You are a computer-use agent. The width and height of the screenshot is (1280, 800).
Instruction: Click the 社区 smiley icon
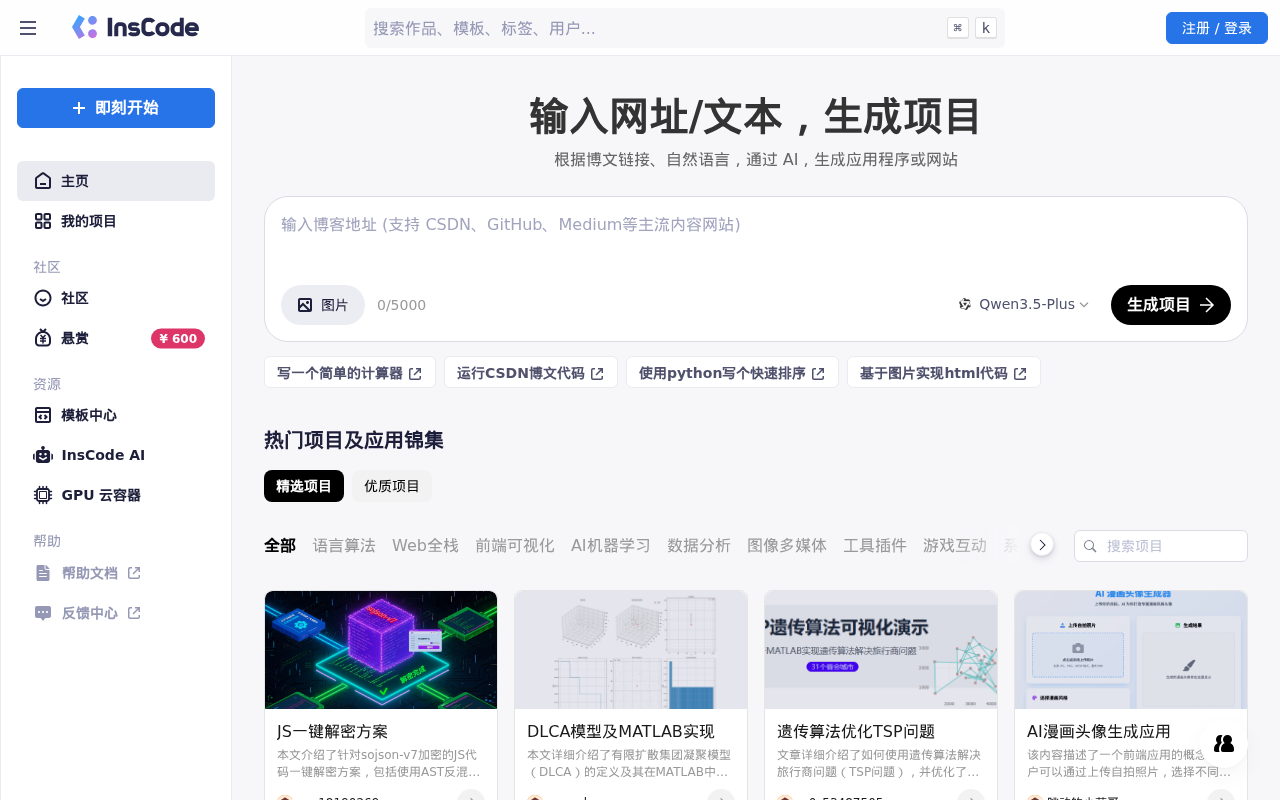[43, 298]
